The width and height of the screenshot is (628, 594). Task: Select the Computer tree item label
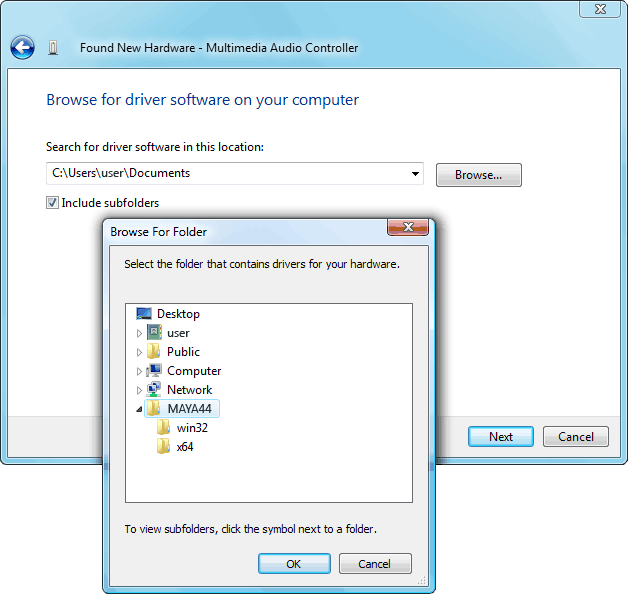(x=194, y=371)
